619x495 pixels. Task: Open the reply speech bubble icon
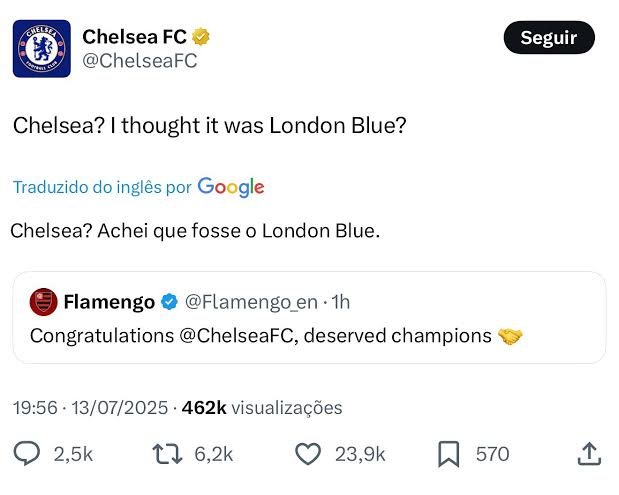tap(27, 454)
